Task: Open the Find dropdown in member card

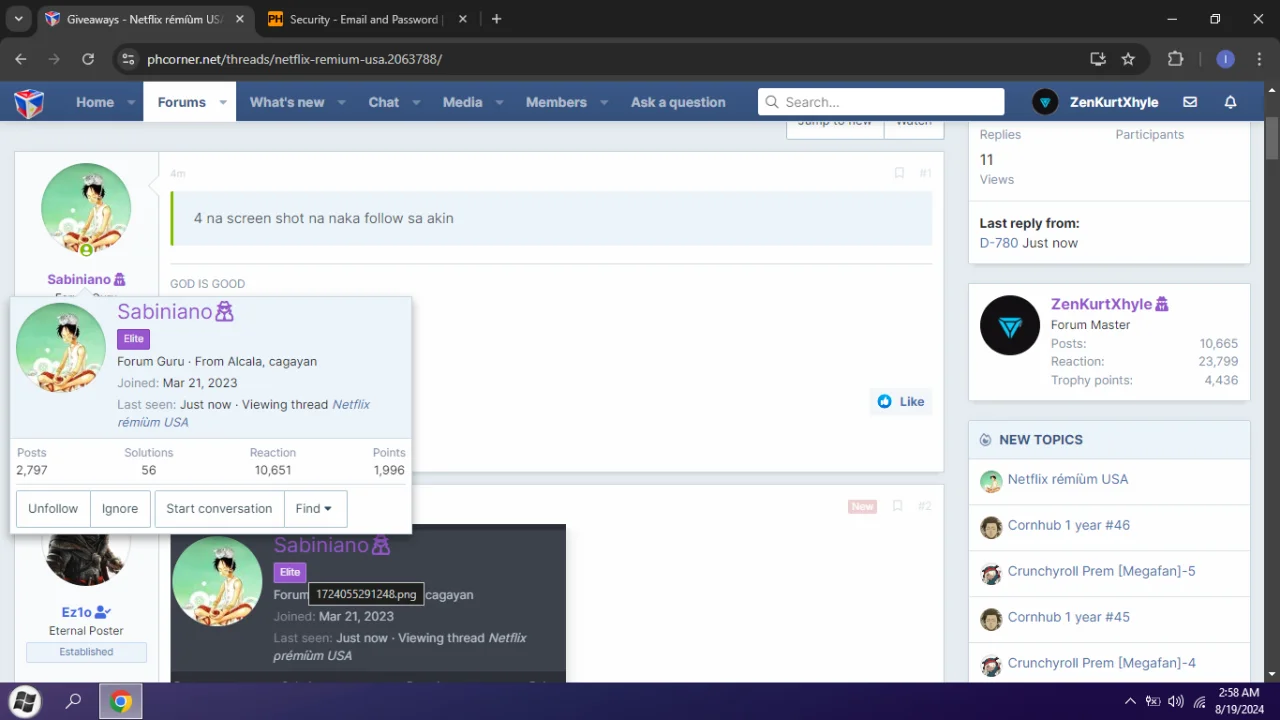Action: point(315,508)
